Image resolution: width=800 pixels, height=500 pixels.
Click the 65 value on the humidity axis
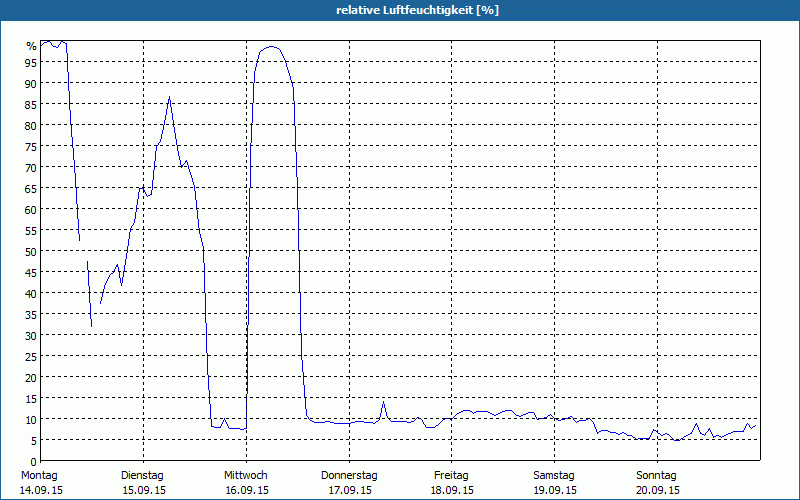tap(31, 188)
